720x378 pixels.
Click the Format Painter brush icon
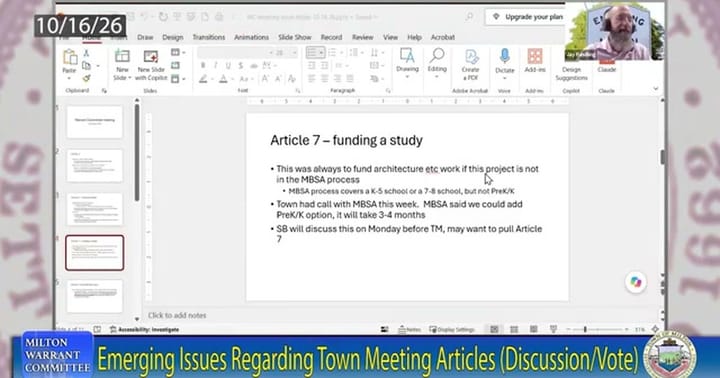click(x=86, y=79)
